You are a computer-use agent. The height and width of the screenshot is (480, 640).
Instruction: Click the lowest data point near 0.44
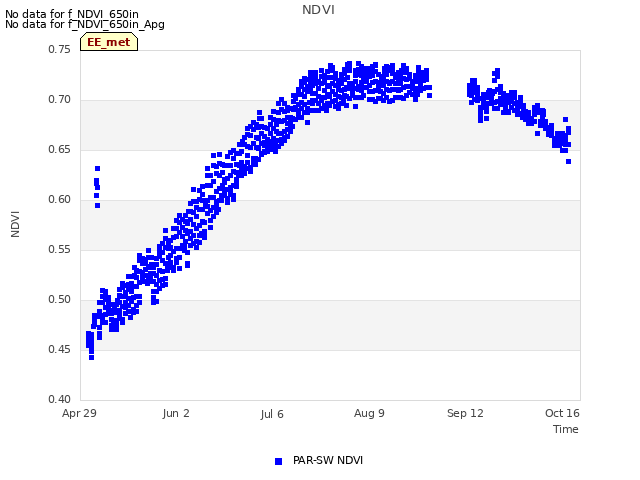91,358
